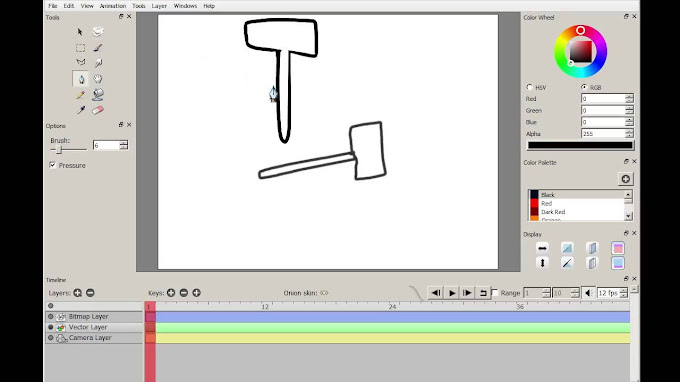The width and height of the screenshot is (680, 382).
Task: Remove key frame with minus icon
Action: [x=183, y=293]
